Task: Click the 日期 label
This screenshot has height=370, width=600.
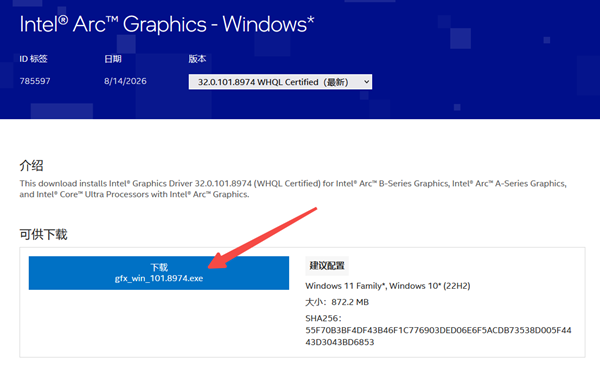Action: pos(113,59)
